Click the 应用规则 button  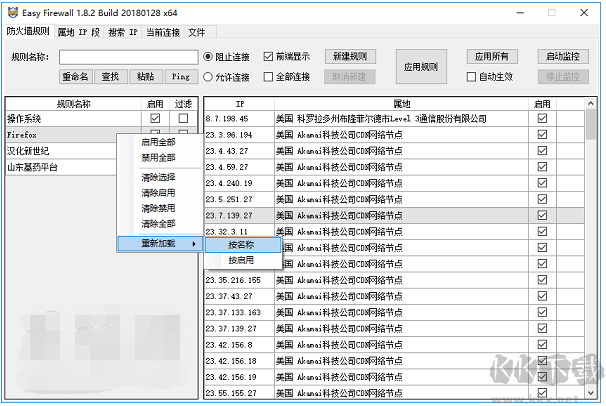coord(422,65)
